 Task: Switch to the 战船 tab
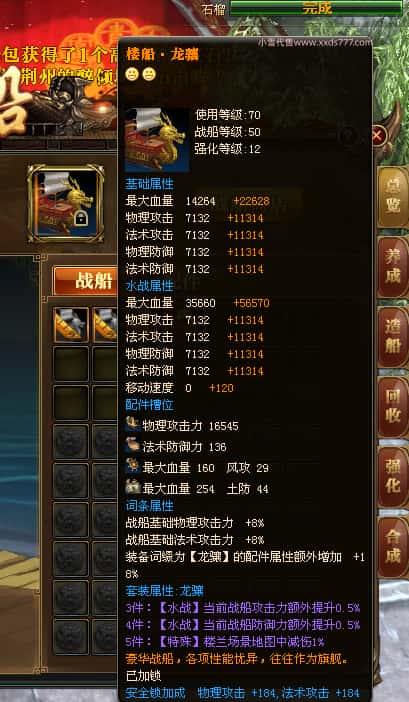point(86,281)
